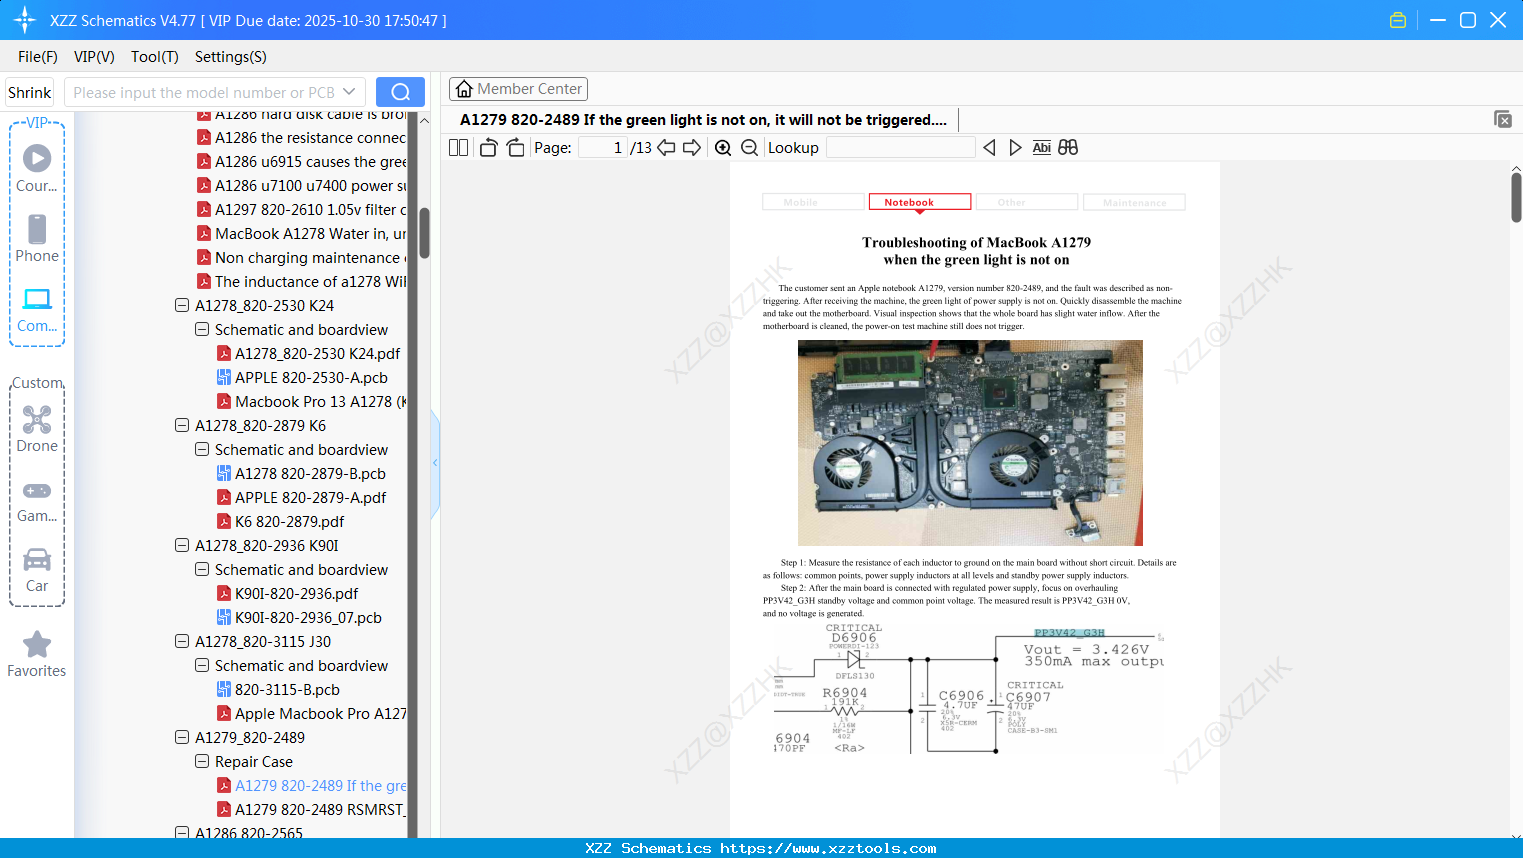This screenshot has width=1523, height=858.
Task: Collapse the A1278_820-3115 J30 tree node
Action: click(x=182, y=641)
